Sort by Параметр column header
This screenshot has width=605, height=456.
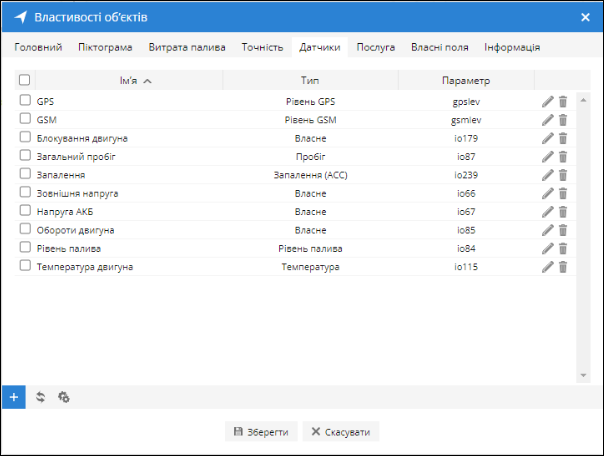pyautogui.click(x=466, y=80)
